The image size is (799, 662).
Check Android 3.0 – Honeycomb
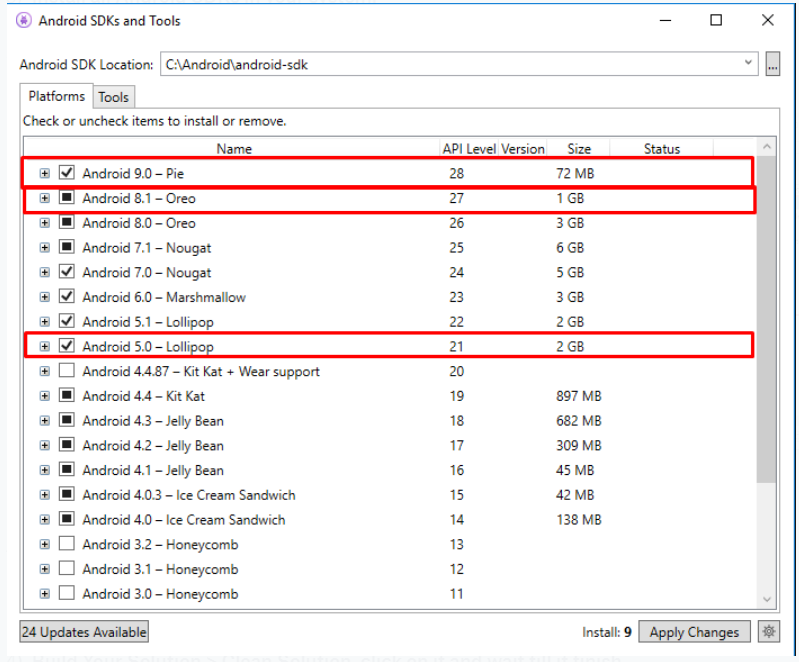[67, 593]
